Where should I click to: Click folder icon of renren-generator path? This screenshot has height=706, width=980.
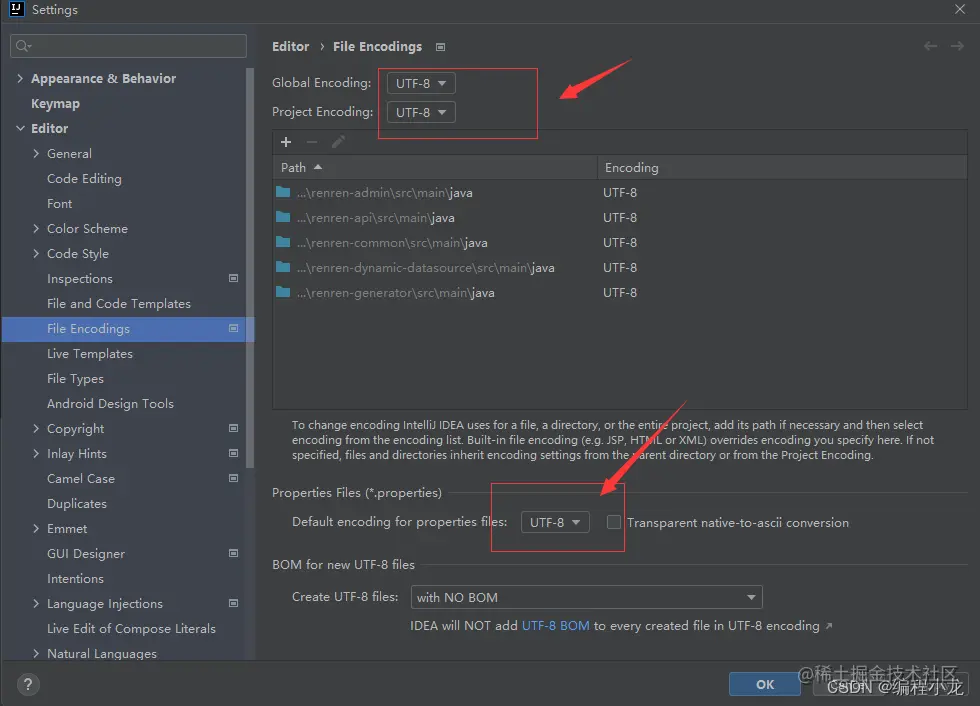283,292
